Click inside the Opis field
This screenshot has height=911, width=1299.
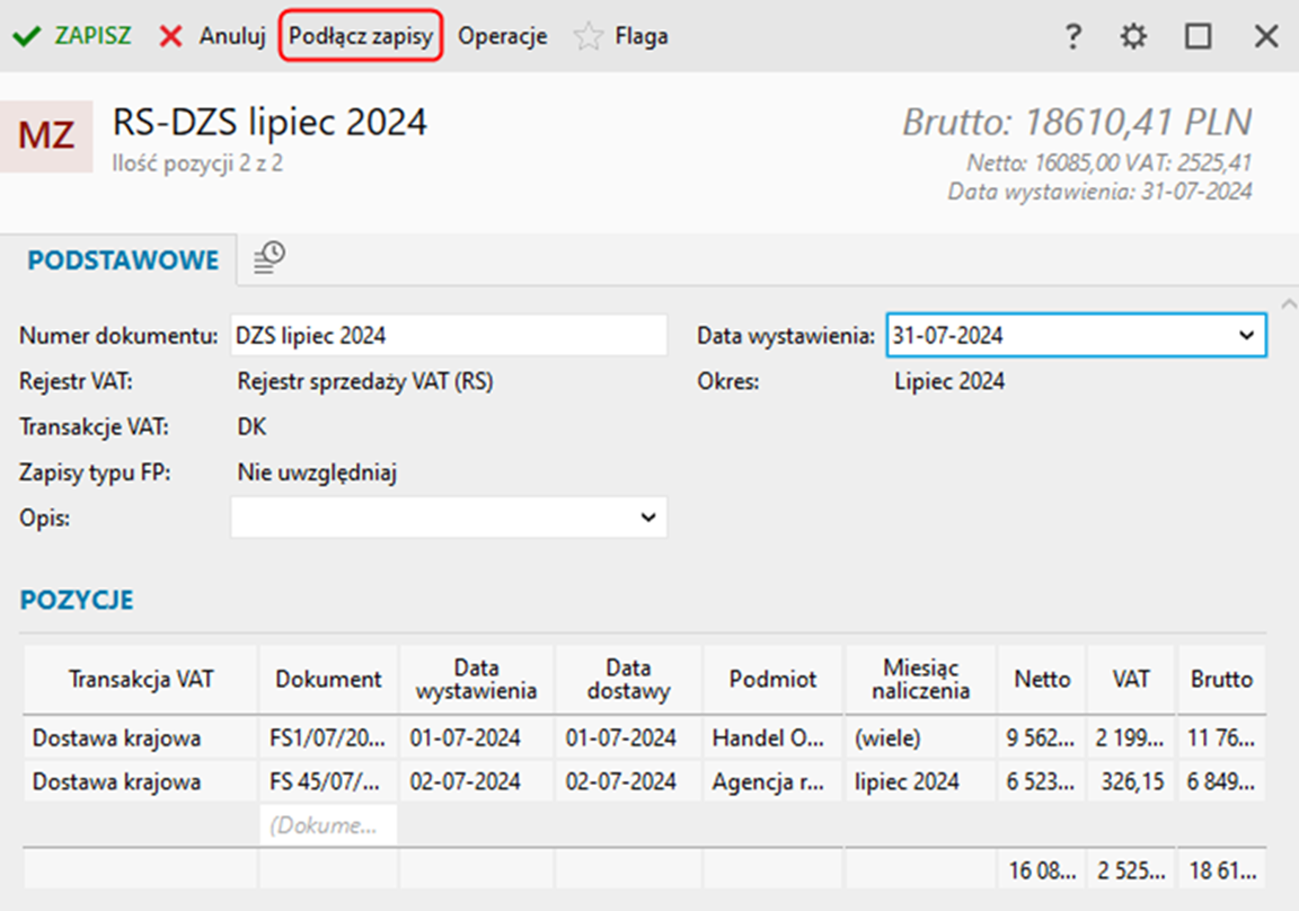(449, 518)
